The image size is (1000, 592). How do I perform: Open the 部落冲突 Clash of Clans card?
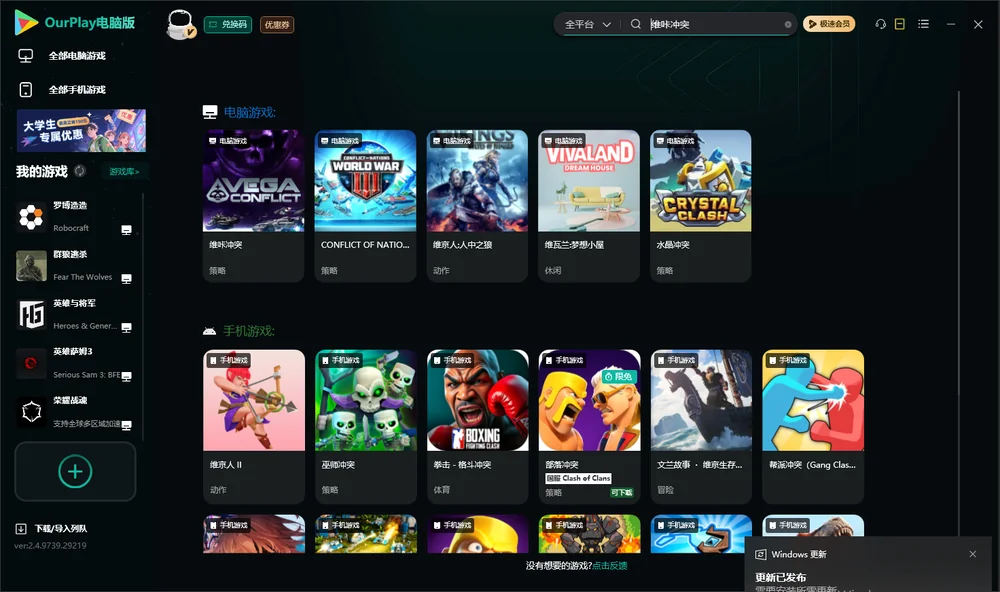click(x=589, y=426)
